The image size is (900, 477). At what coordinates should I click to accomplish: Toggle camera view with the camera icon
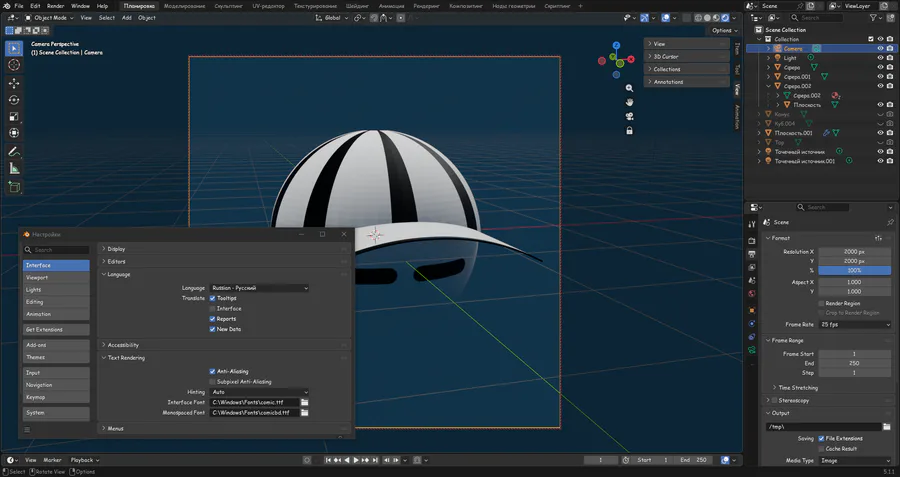point(629,115)
